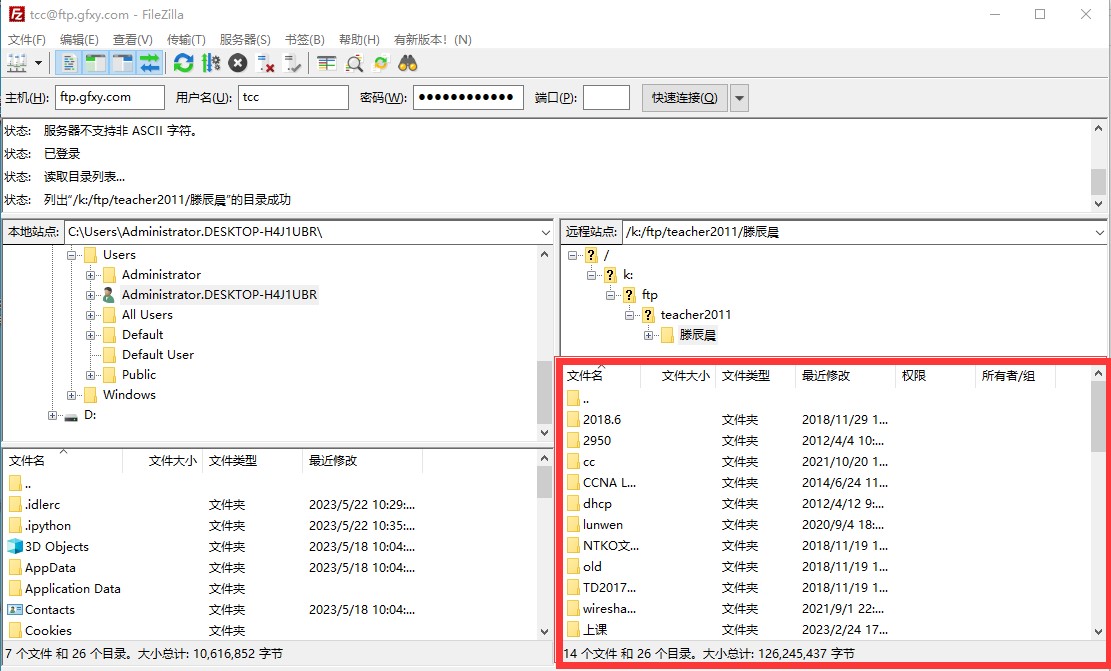
Task: Open the Site Manager icon
Action: point(17,63)
